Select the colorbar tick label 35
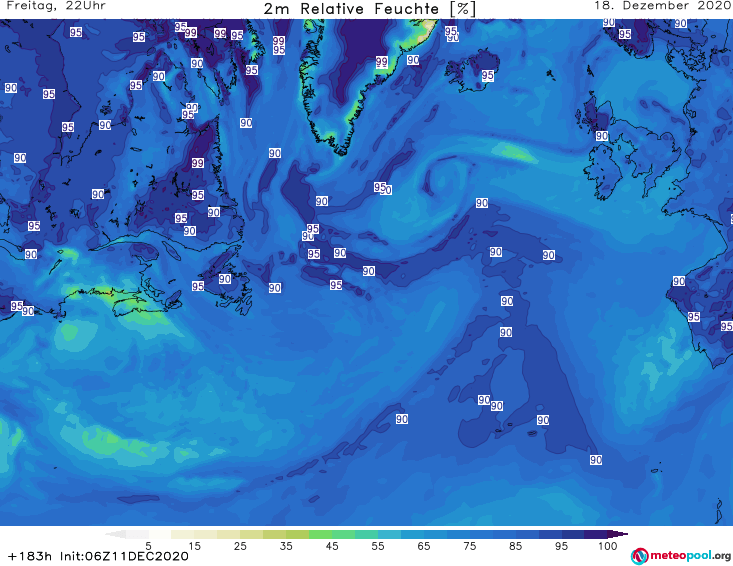The width and height of the screenshot is (733, 566). (286, 546)
